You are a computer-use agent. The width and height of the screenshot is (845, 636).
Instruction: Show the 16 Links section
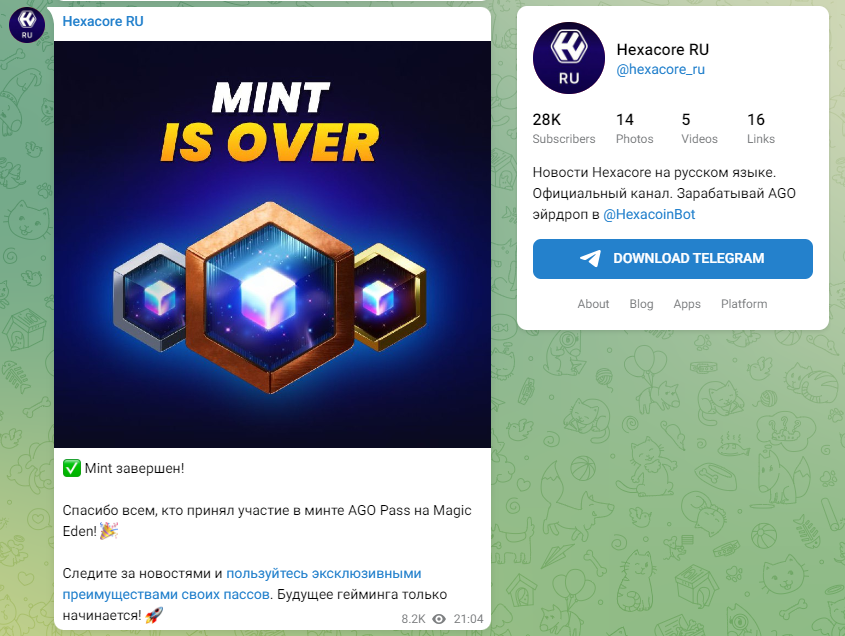click(760, 128)
